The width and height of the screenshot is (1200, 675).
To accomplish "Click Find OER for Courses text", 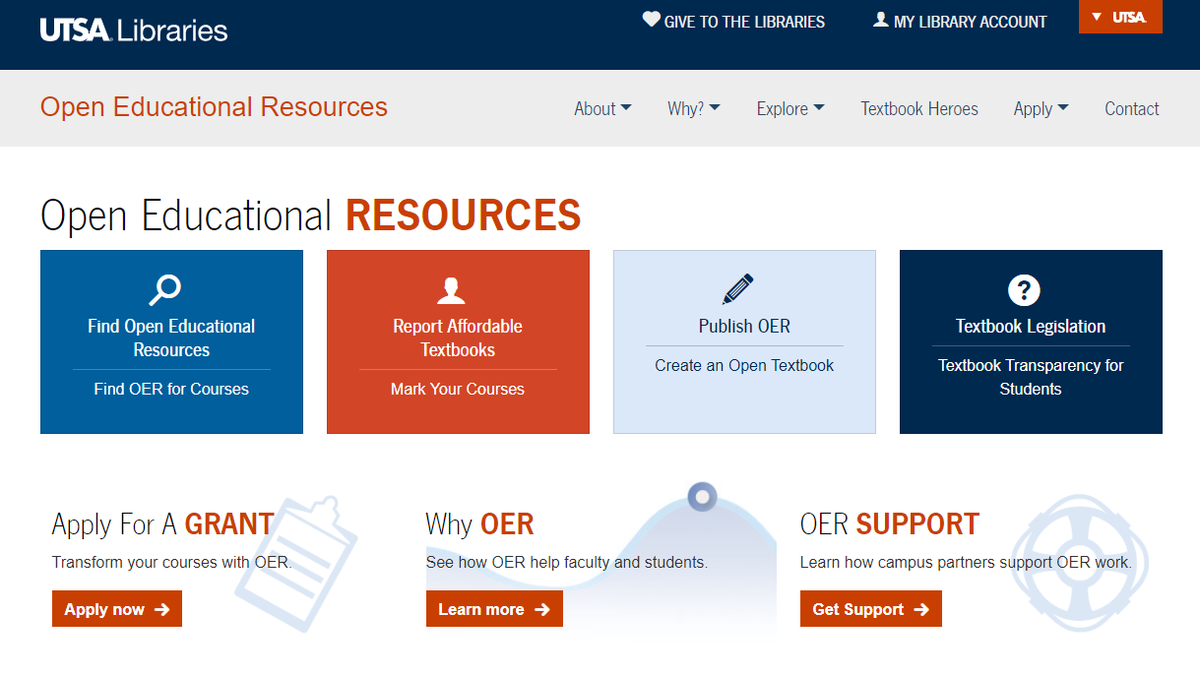I will [x=171, y=389].
